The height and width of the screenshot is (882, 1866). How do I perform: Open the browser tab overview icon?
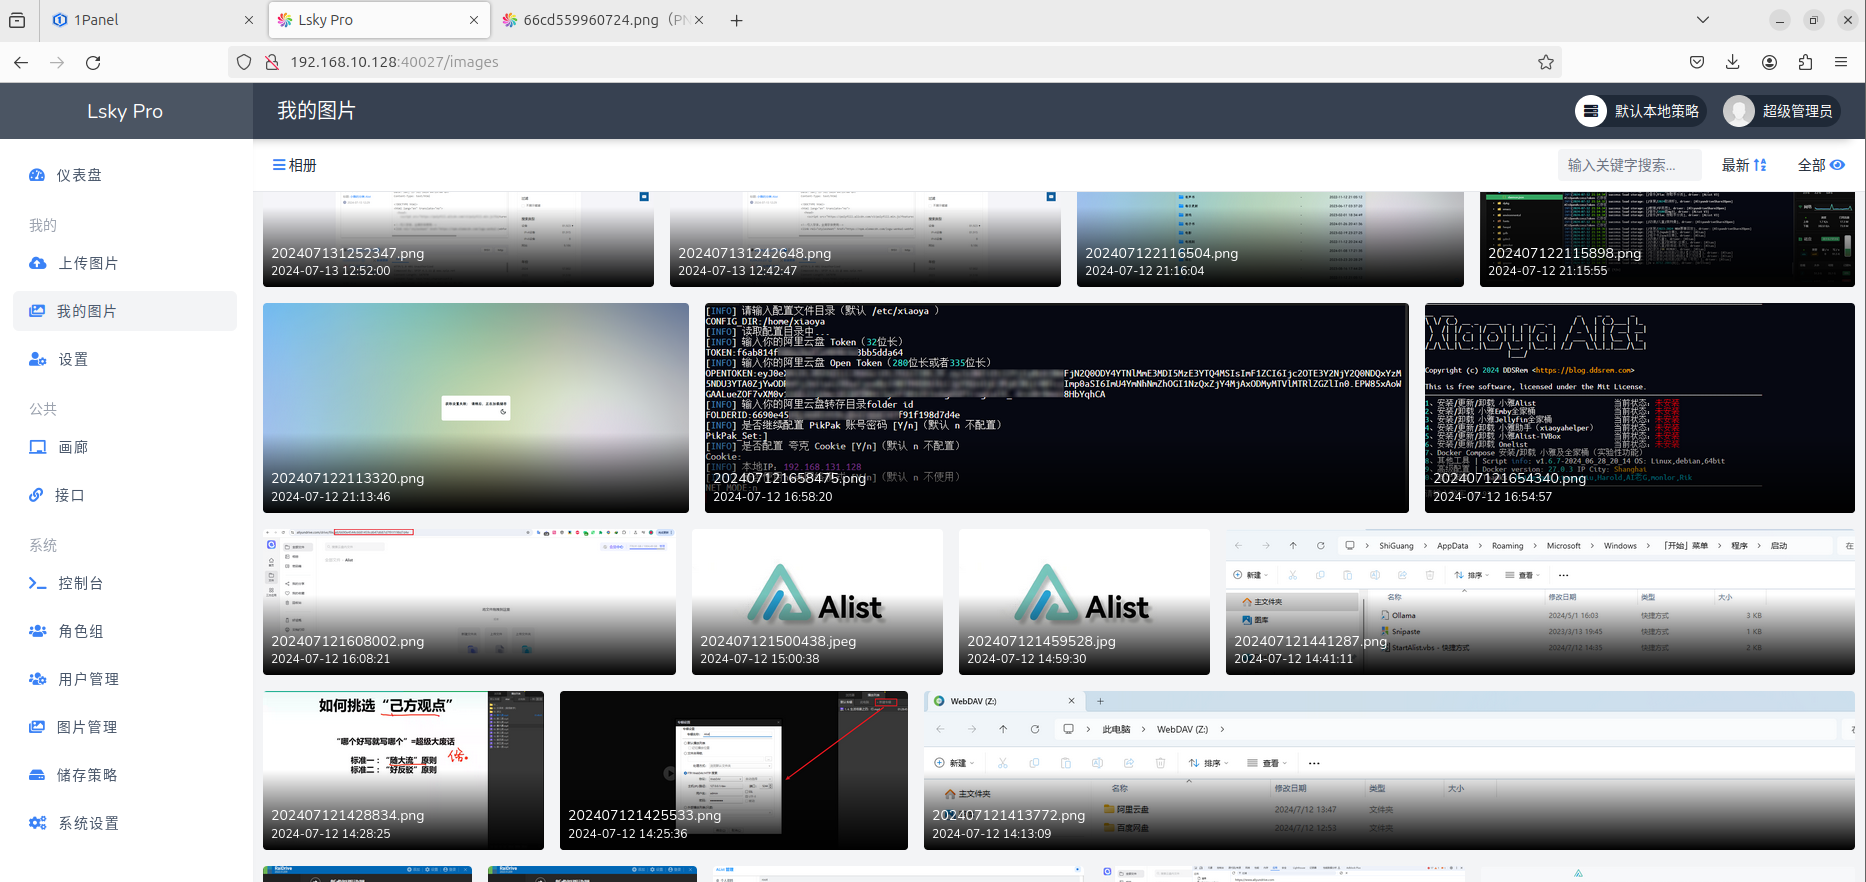coord(17,20)
